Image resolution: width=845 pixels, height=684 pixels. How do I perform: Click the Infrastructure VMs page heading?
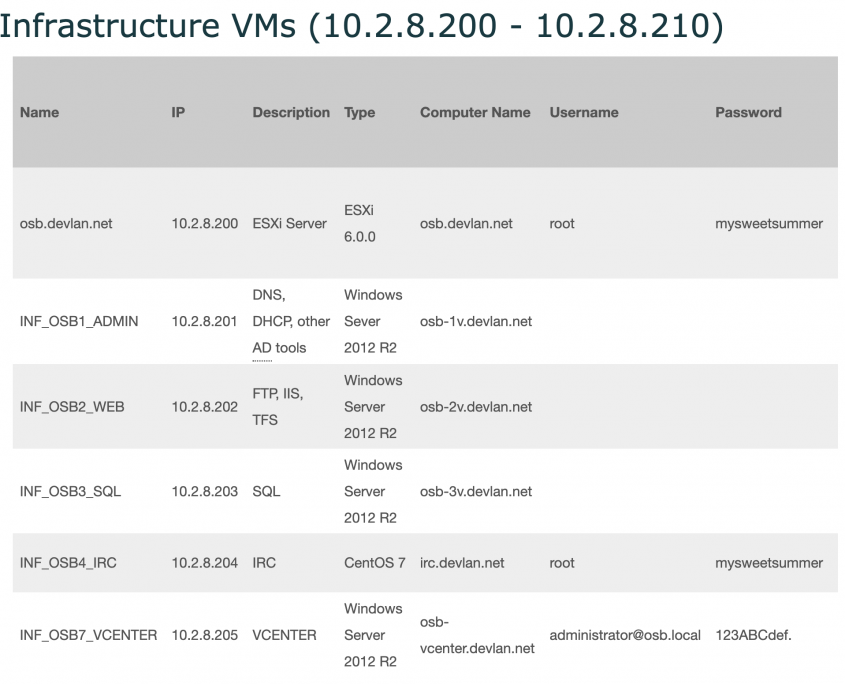click(x=362, y=25)
